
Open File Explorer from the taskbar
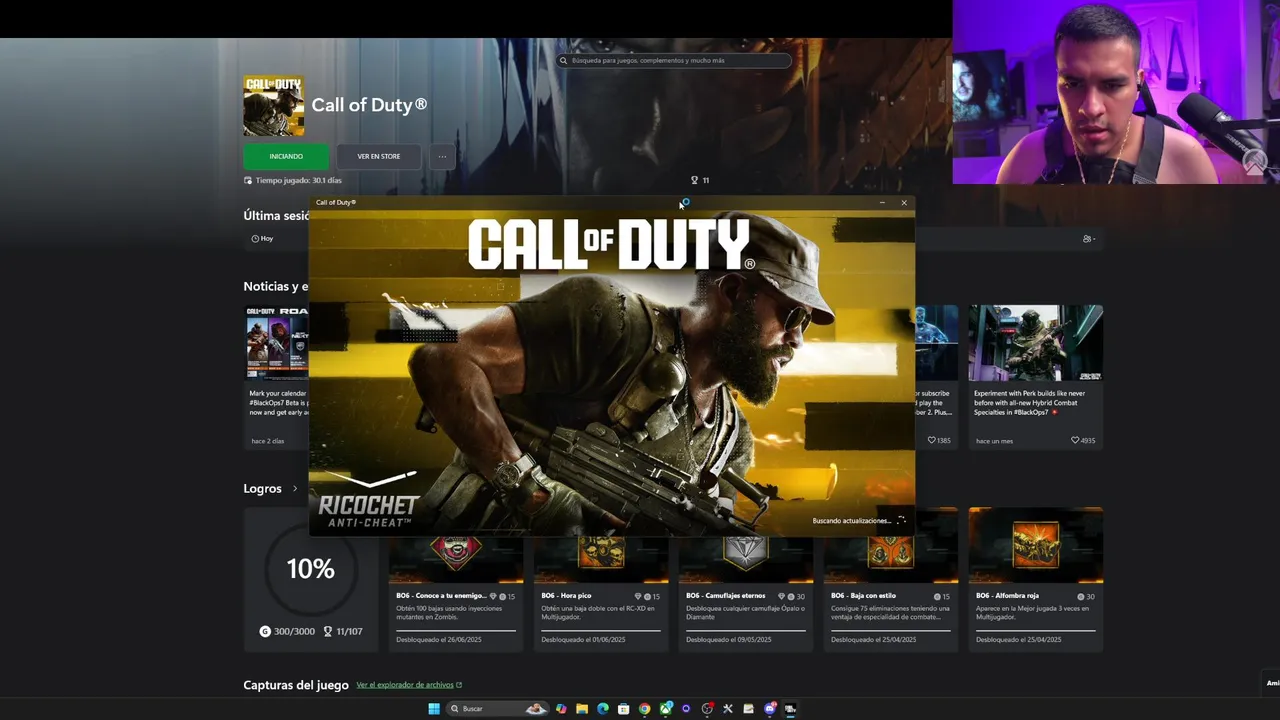pyautogui.click(x=582, y=709)
